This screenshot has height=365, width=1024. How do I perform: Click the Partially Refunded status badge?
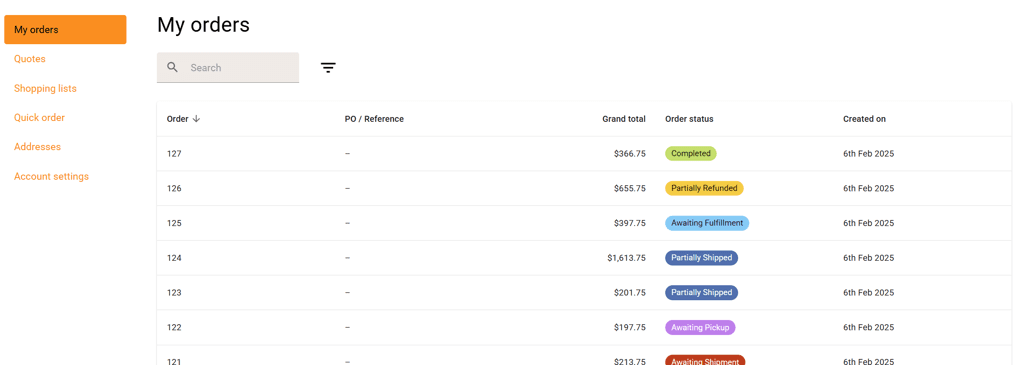[704, 188]
